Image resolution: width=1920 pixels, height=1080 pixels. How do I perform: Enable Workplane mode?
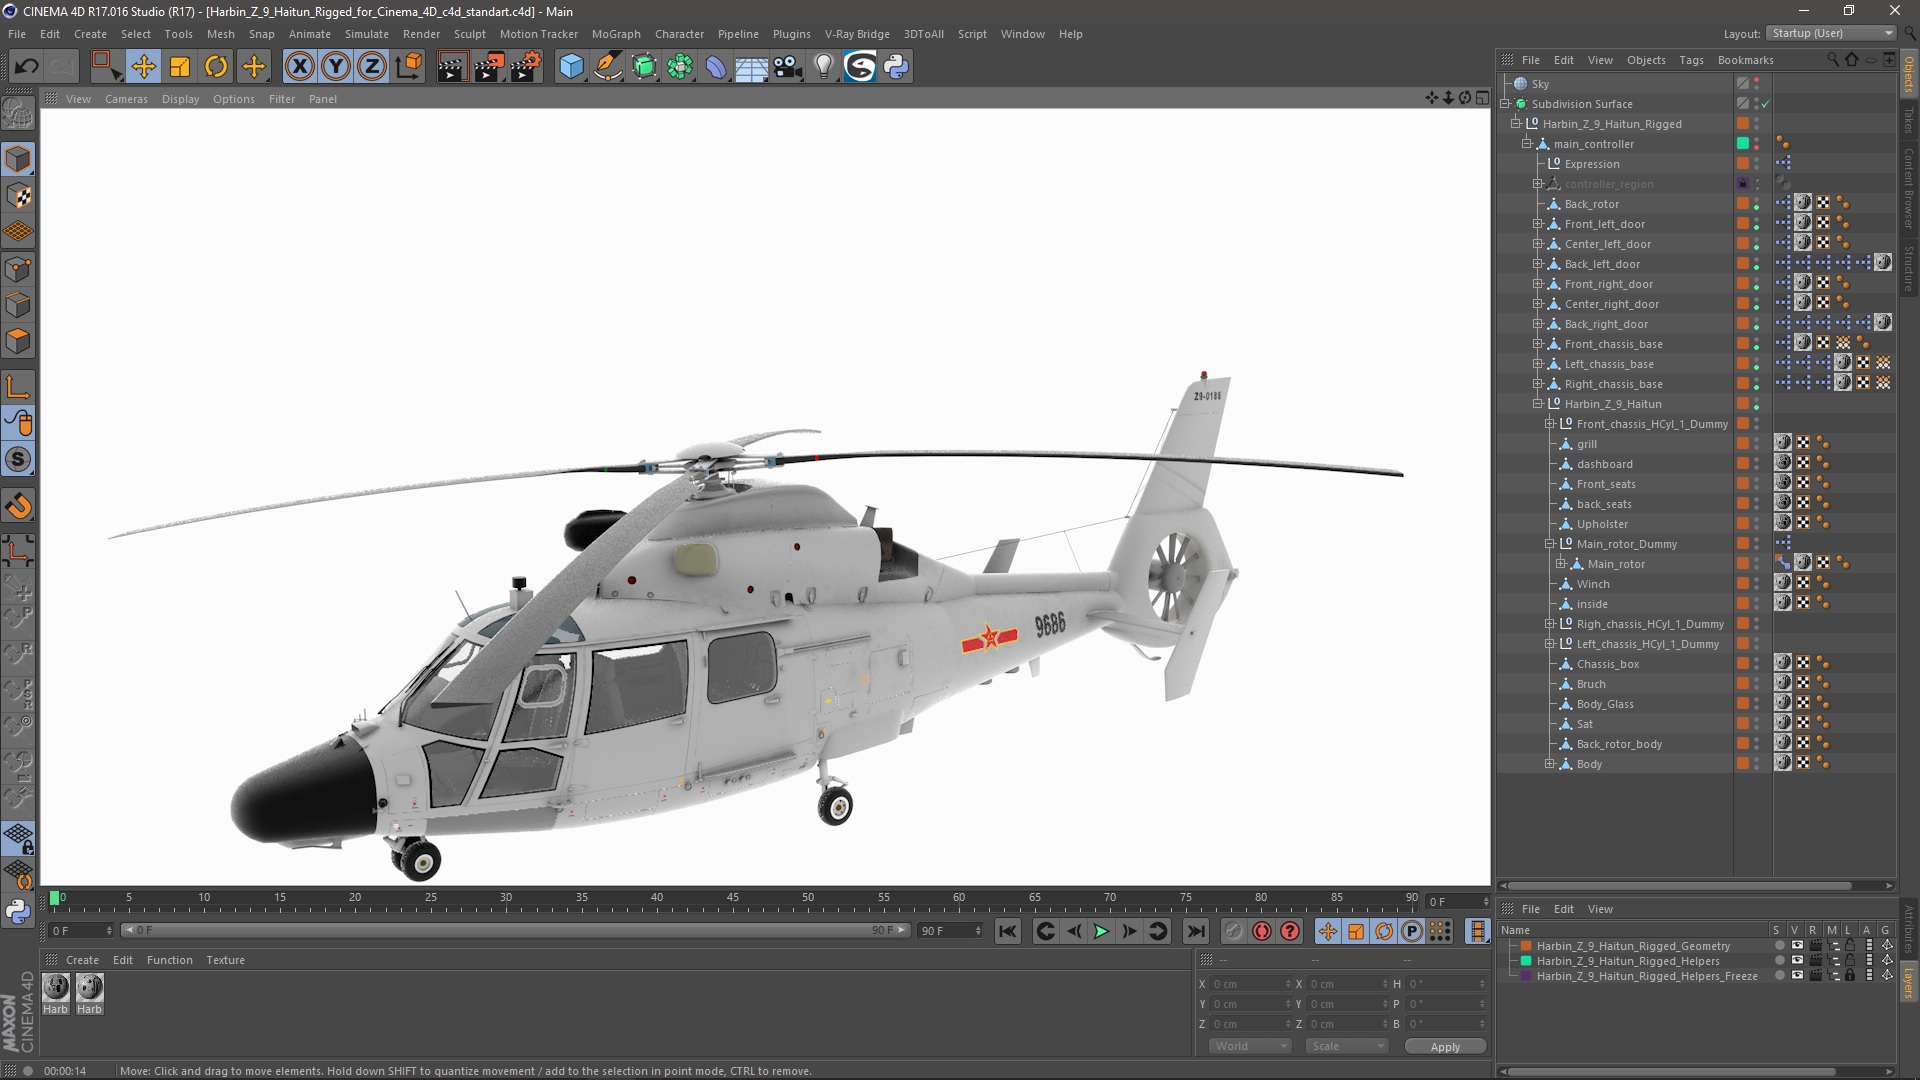point(18,232)
